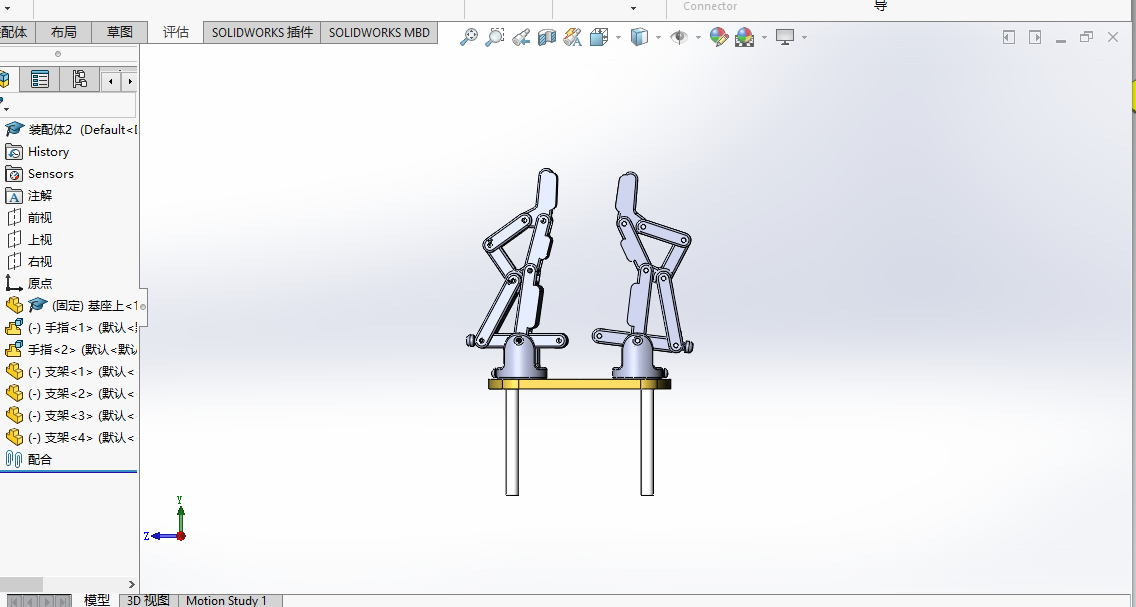Open the SOLIDWORKS 插件 tab

coord(262,33)
